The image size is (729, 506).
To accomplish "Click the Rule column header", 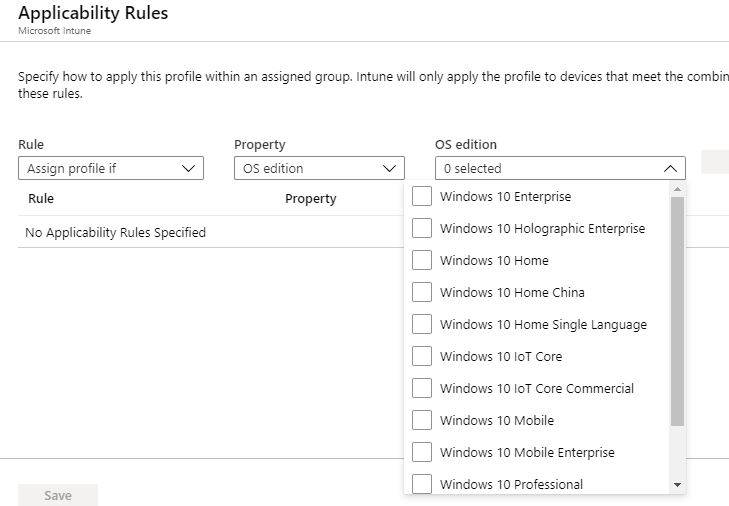I will 41,199.
